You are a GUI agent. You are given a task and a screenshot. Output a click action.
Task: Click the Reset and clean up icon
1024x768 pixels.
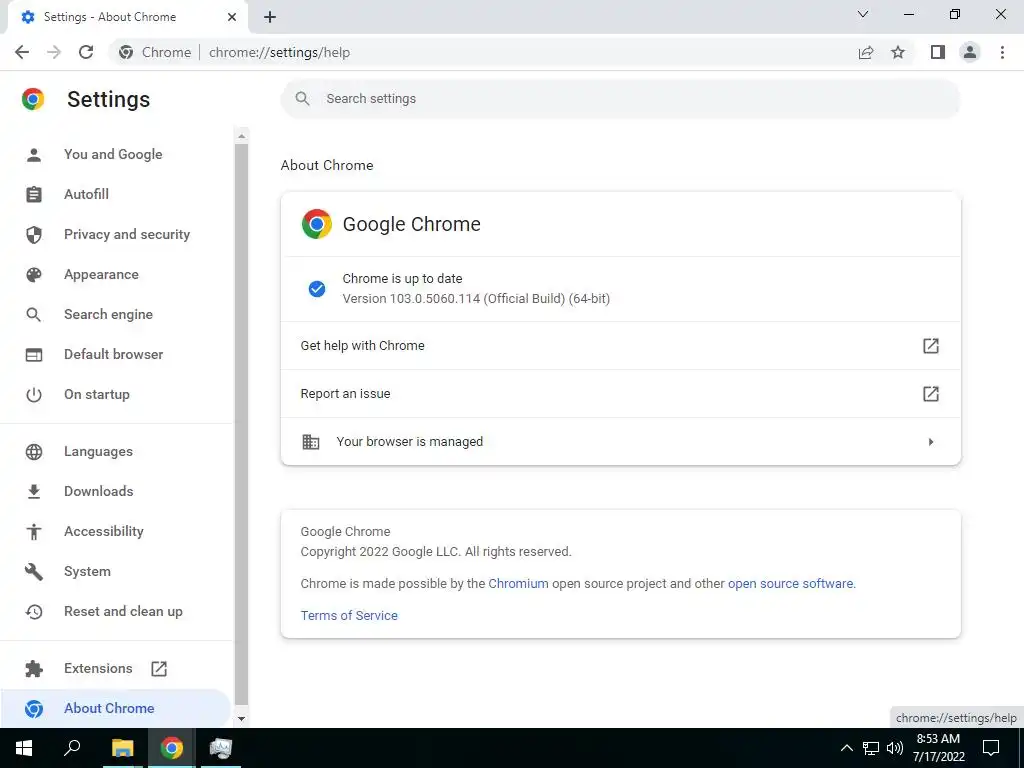pyautogui.click(x=33, y=612)
